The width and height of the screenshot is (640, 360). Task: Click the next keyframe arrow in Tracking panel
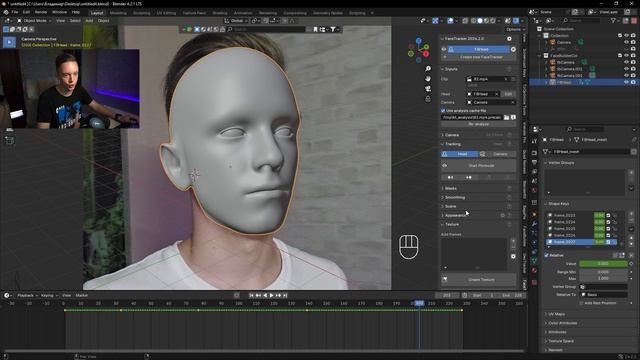(x=469, y=177)
